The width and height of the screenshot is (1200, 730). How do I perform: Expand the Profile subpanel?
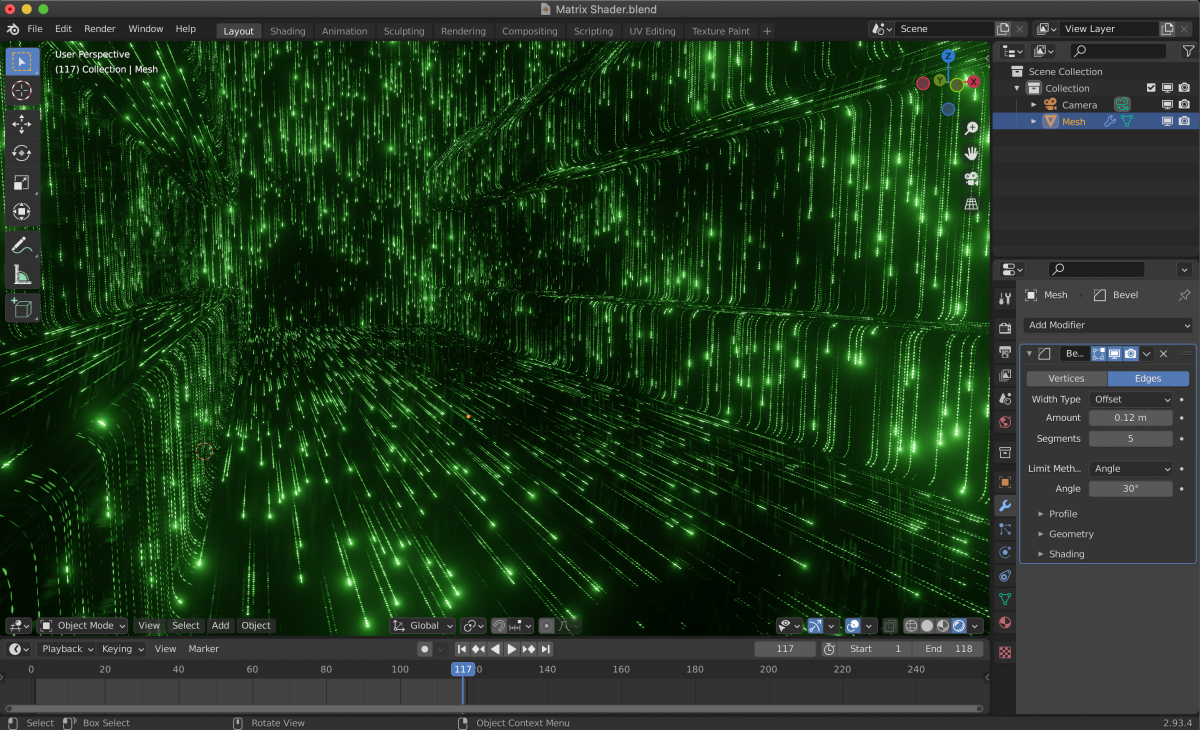[1062, 514]
